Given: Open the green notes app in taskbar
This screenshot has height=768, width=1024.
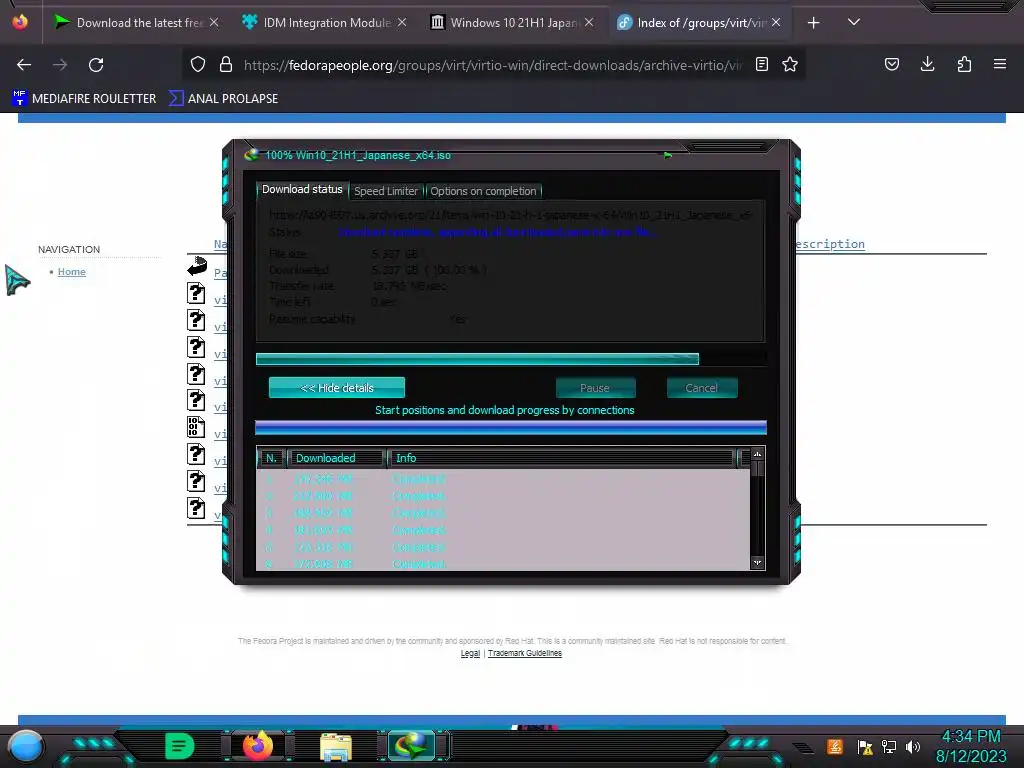Looking at the screenshot, I should pos(179,746).
